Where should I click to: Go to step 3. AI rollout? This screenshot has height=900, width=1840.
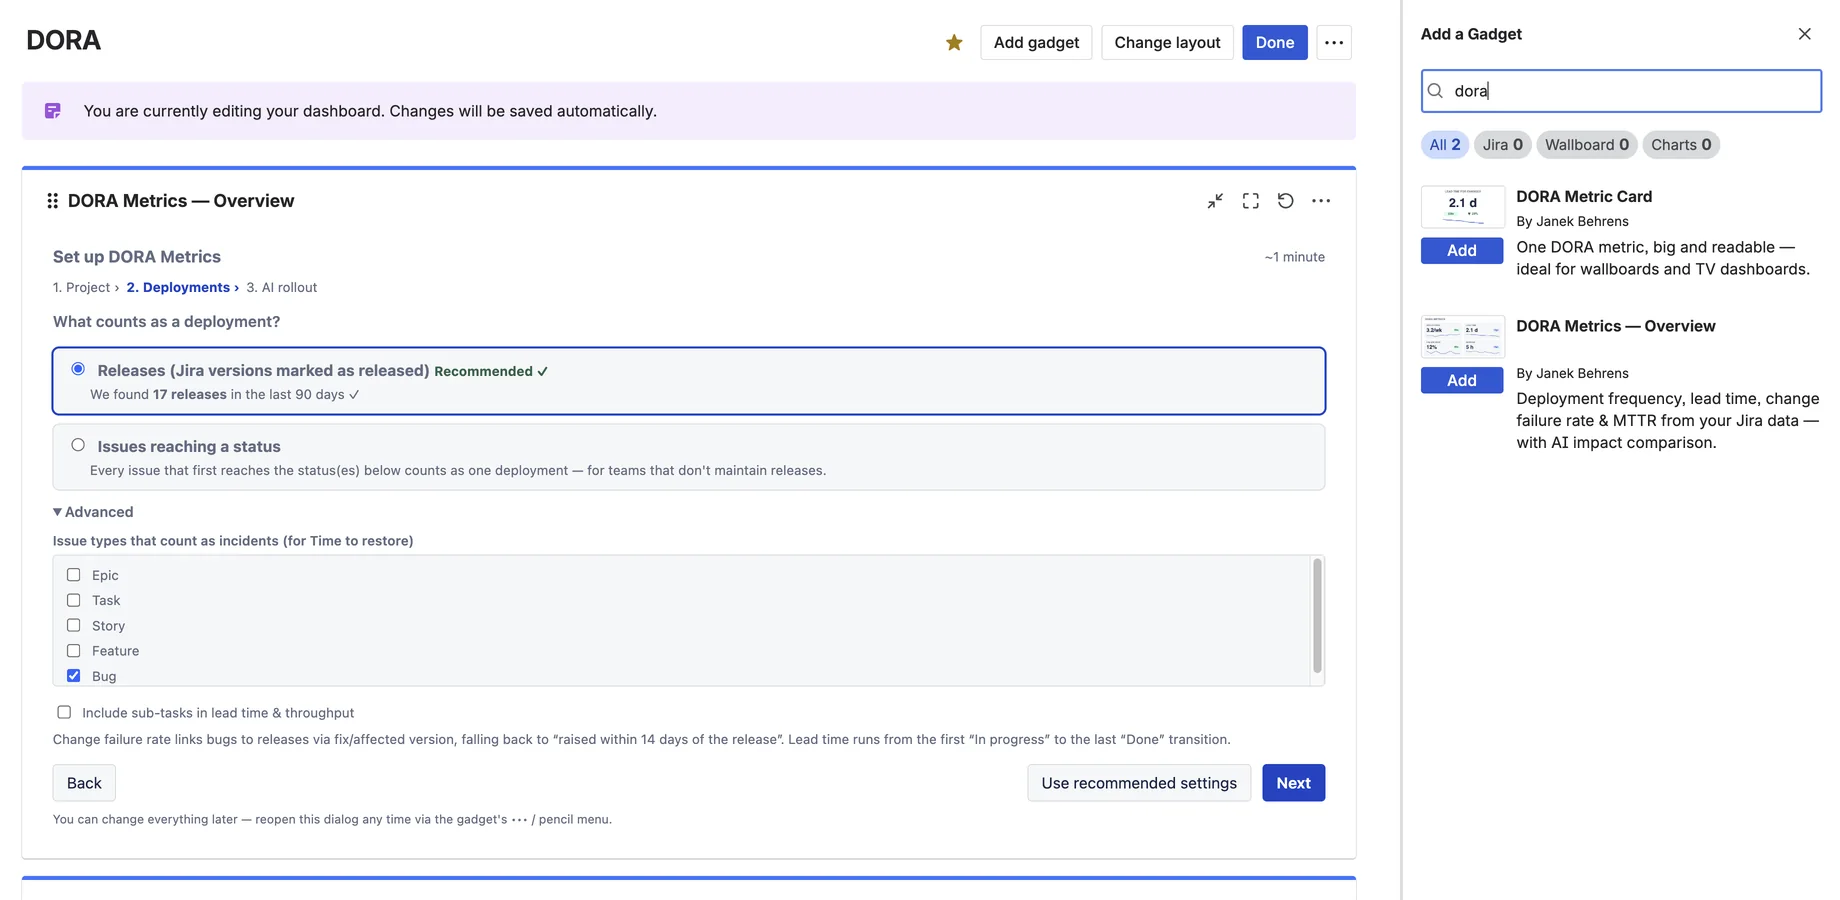pyautogui.click(x=282, y=287)
